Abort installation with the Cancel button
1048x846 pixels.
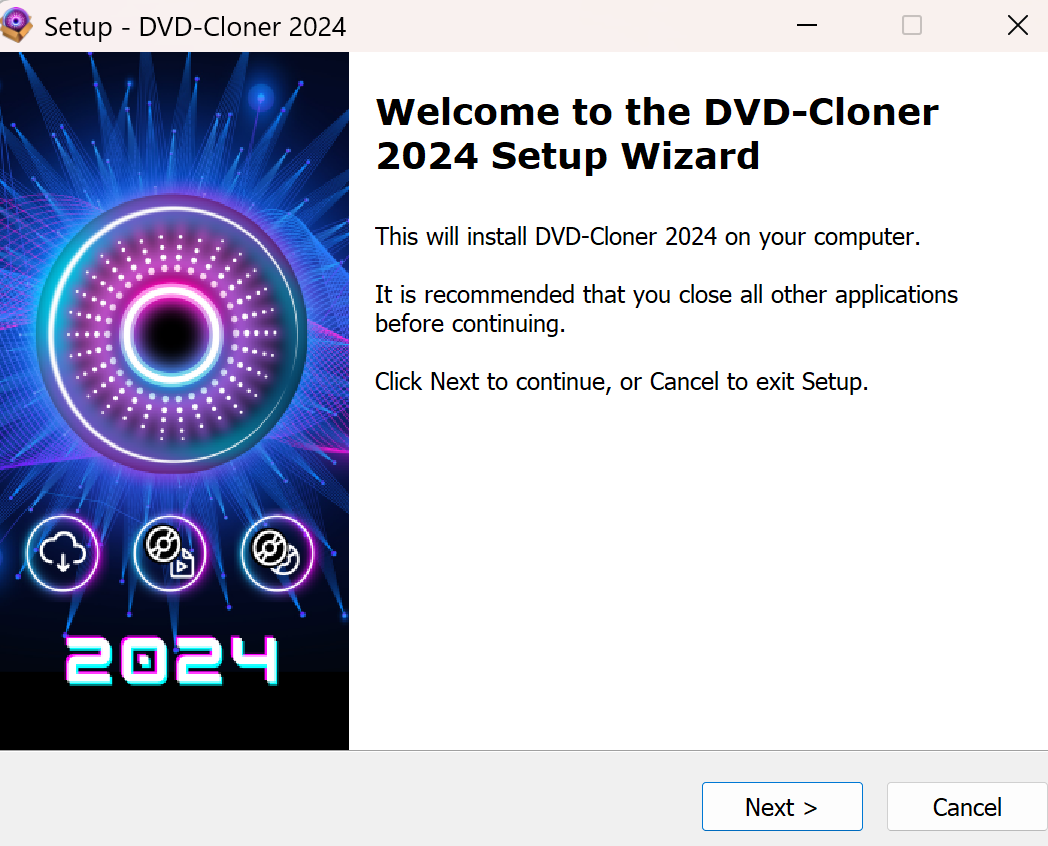tap(967, 807)
